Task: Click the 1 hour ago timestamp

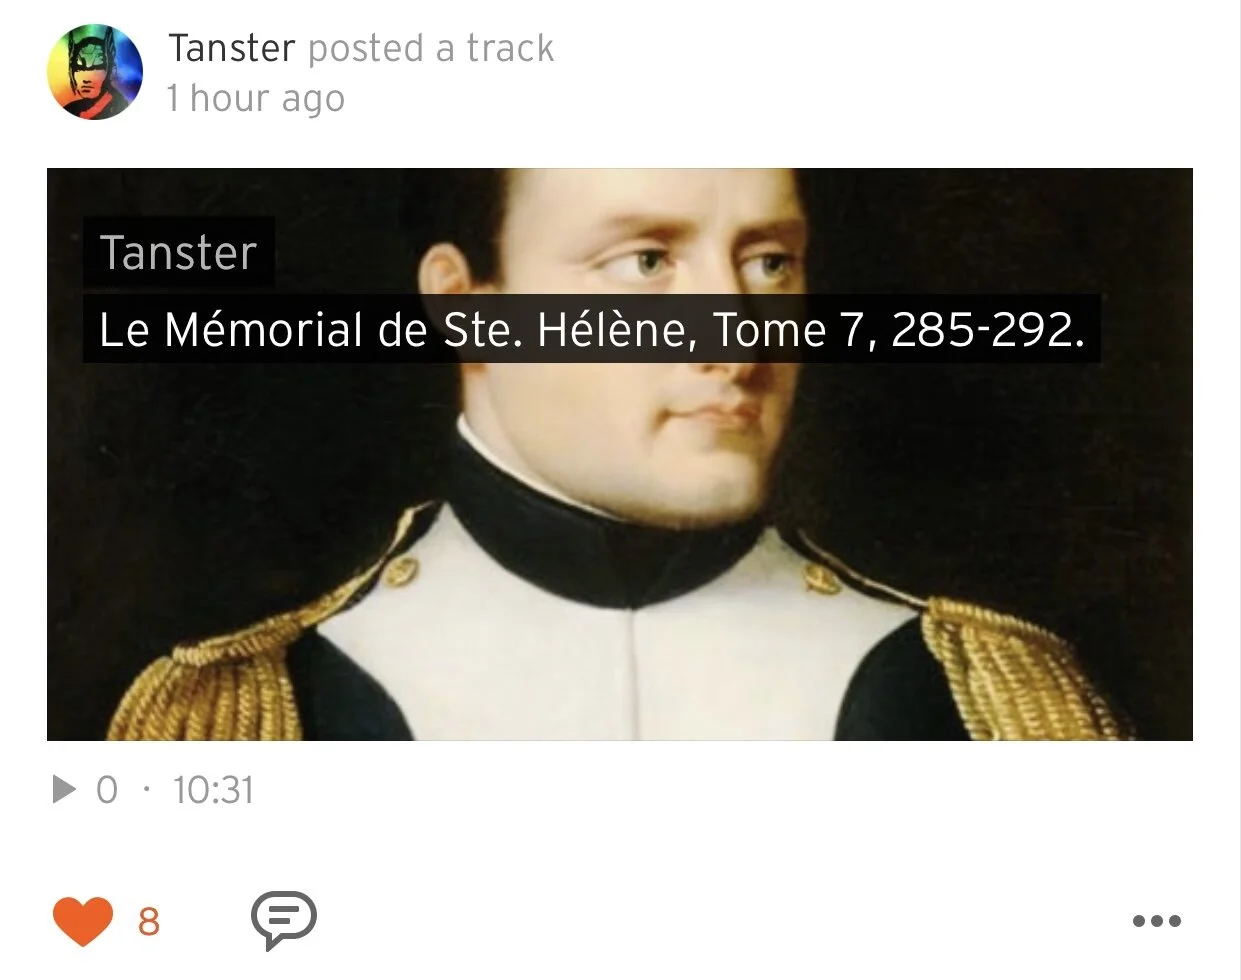Action: (255, 98)
